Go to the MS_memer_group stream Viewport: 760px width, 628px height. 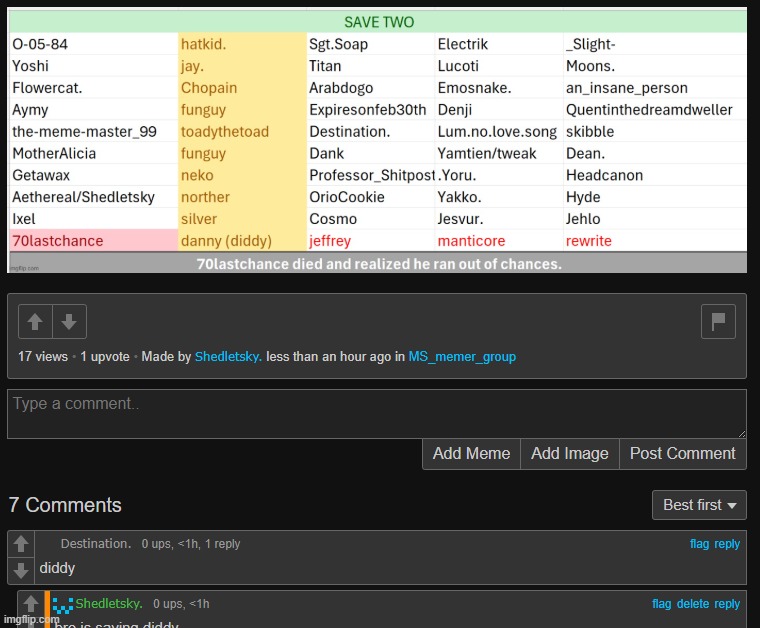coord(462,357)
